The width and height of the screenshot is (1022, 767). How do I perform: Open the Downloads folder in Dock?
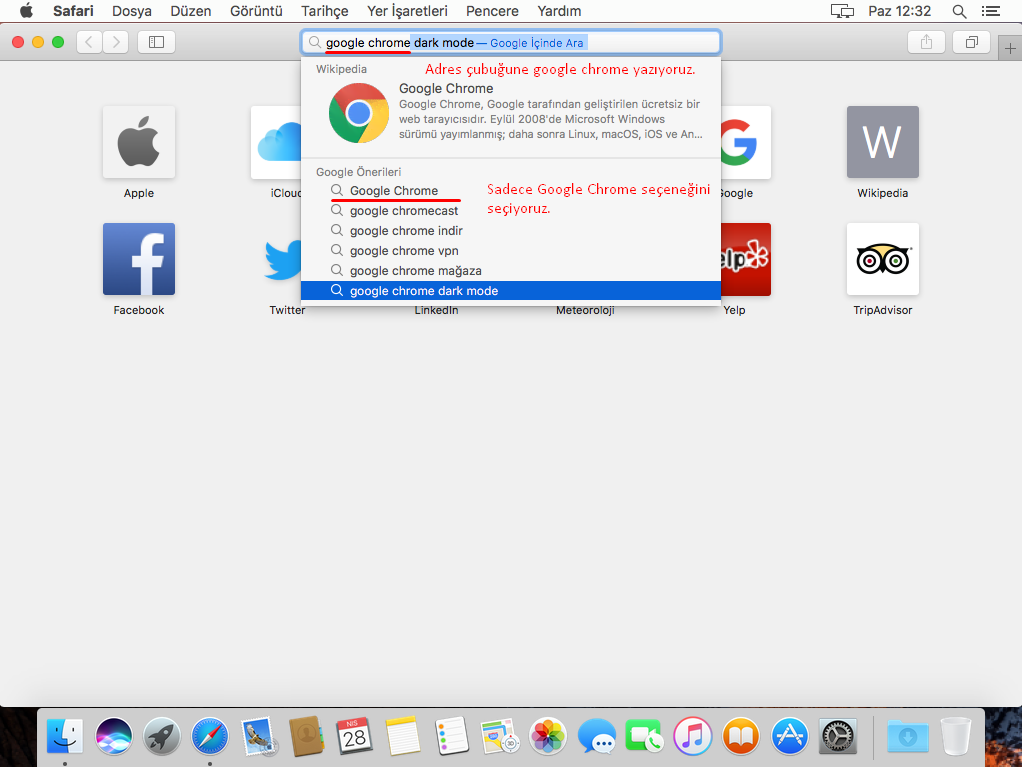pos(907,736)
